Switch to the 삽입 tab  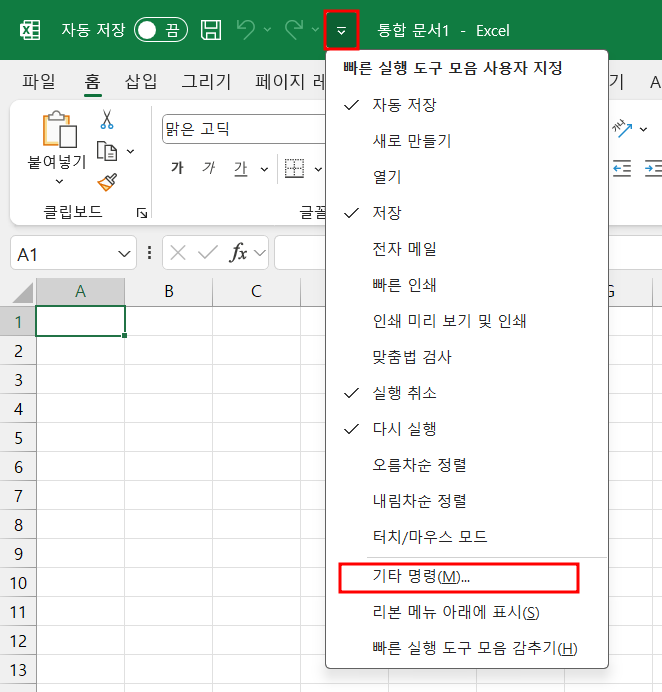click(141, 82)
